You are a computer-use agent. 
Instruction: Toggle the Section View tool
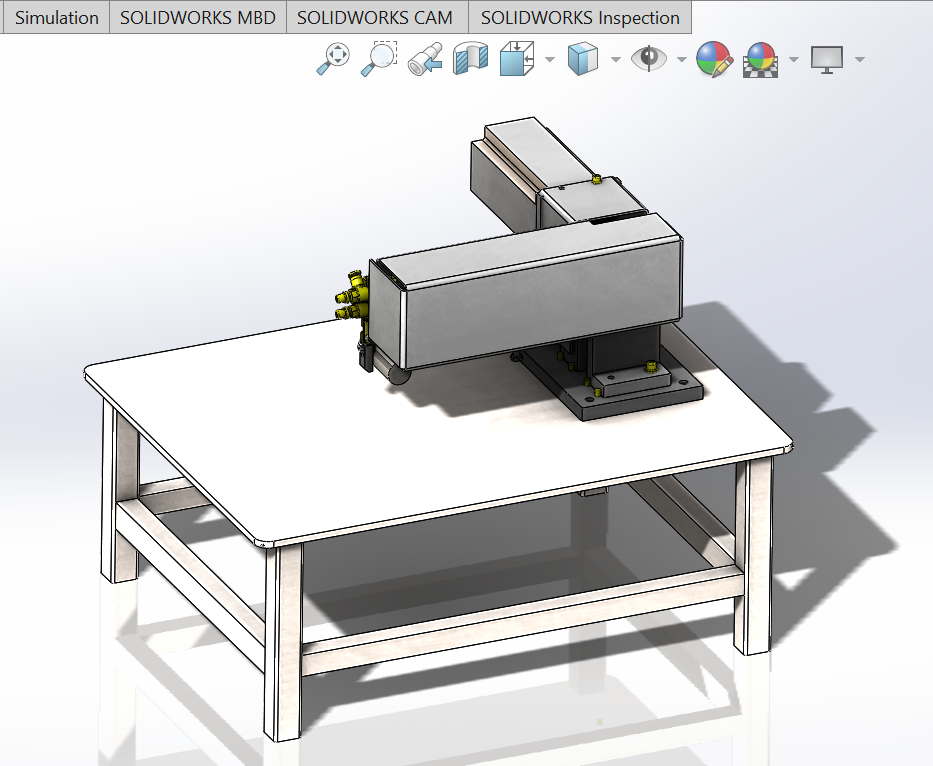pos(470,59)
